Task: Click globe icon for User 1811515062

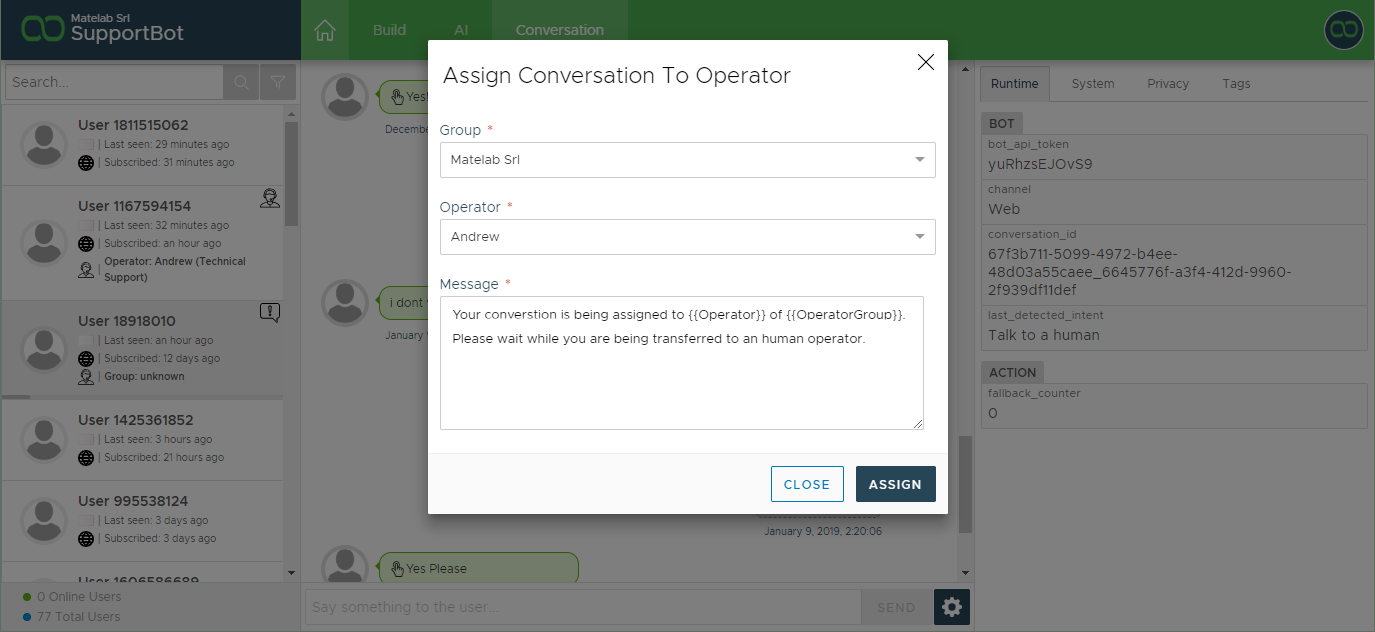Action: pyautogui.click(x=86, y=162)
